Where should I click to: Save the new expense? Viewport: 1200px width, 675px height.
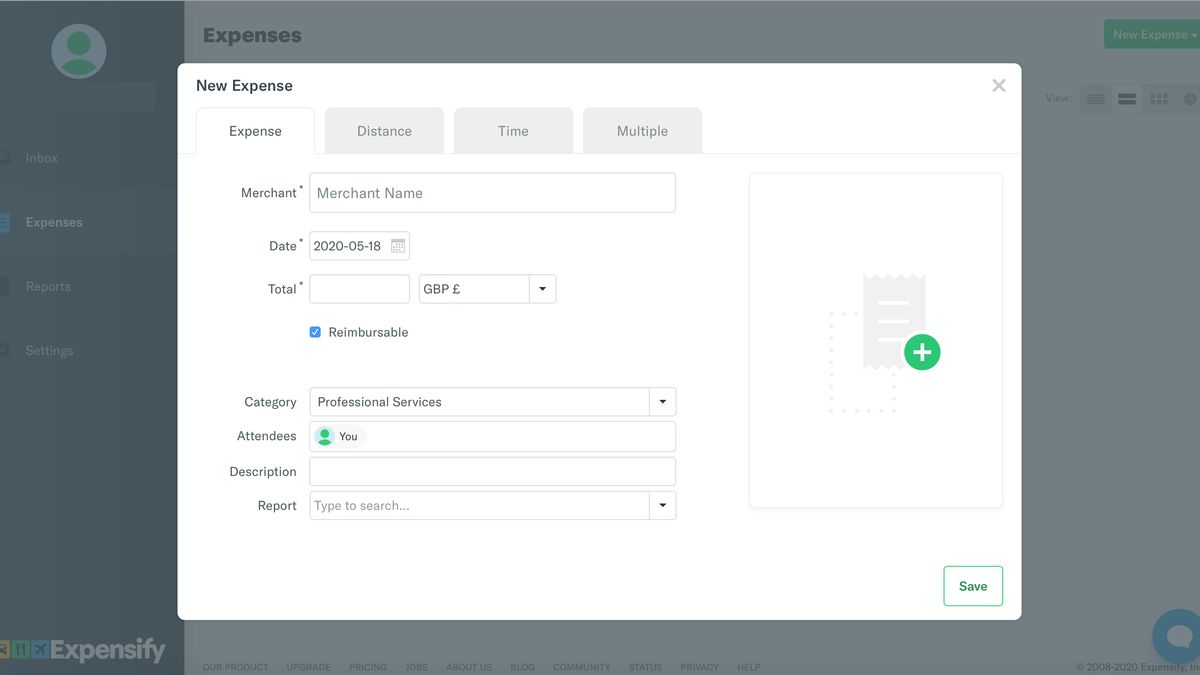(972, 586)
